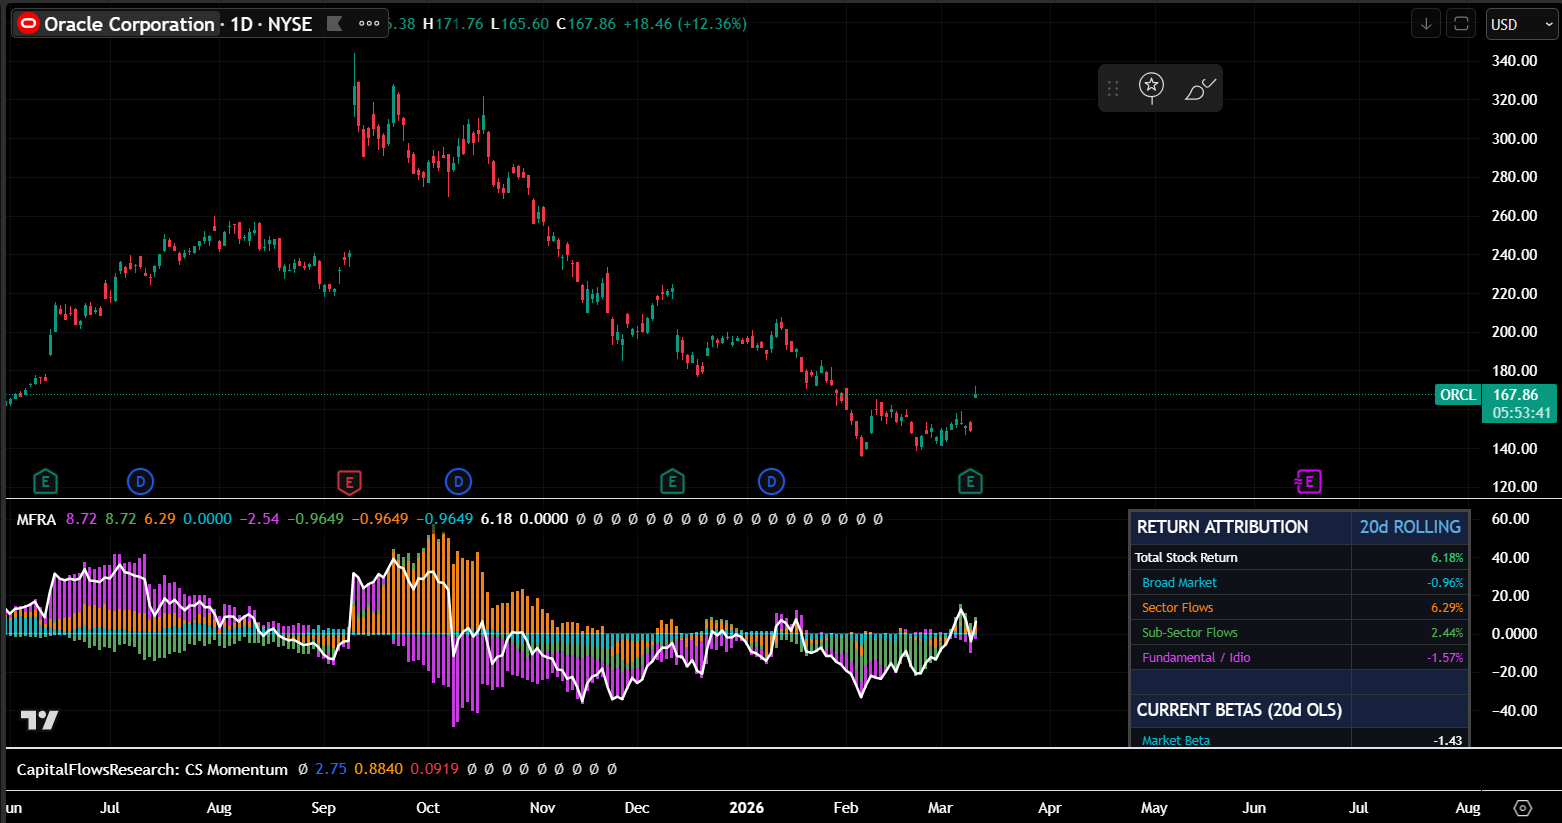This screenshot has width=1562, height=823.
Task: Click the green earnings E marker in March
Action: [970, 482]
